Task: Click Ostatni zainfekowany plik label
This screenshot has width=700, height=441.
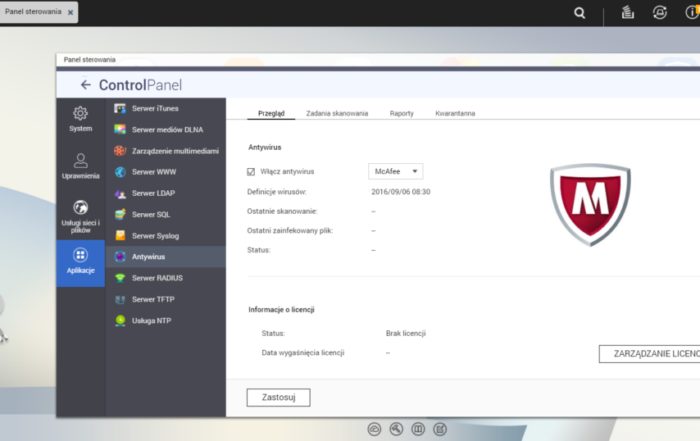Action: click(290, 231)
